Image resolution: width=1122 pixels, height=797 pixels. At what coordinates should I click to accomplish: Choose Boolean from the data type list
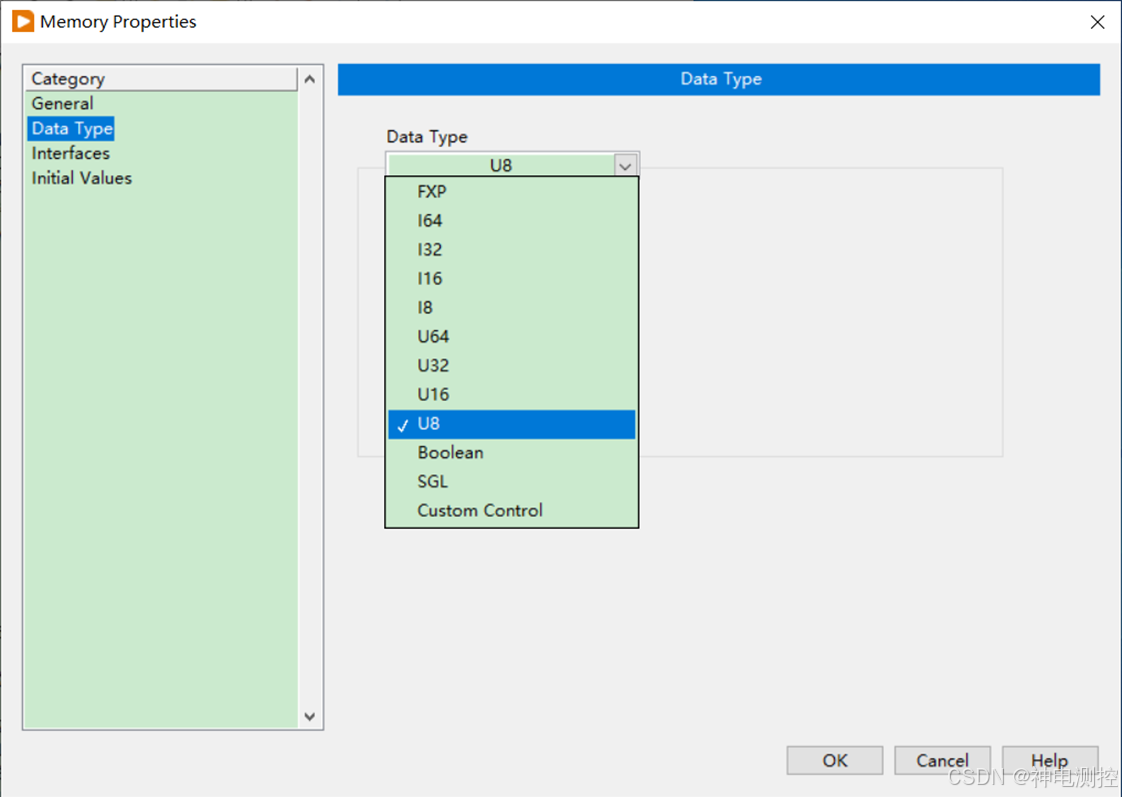(512, 453)
